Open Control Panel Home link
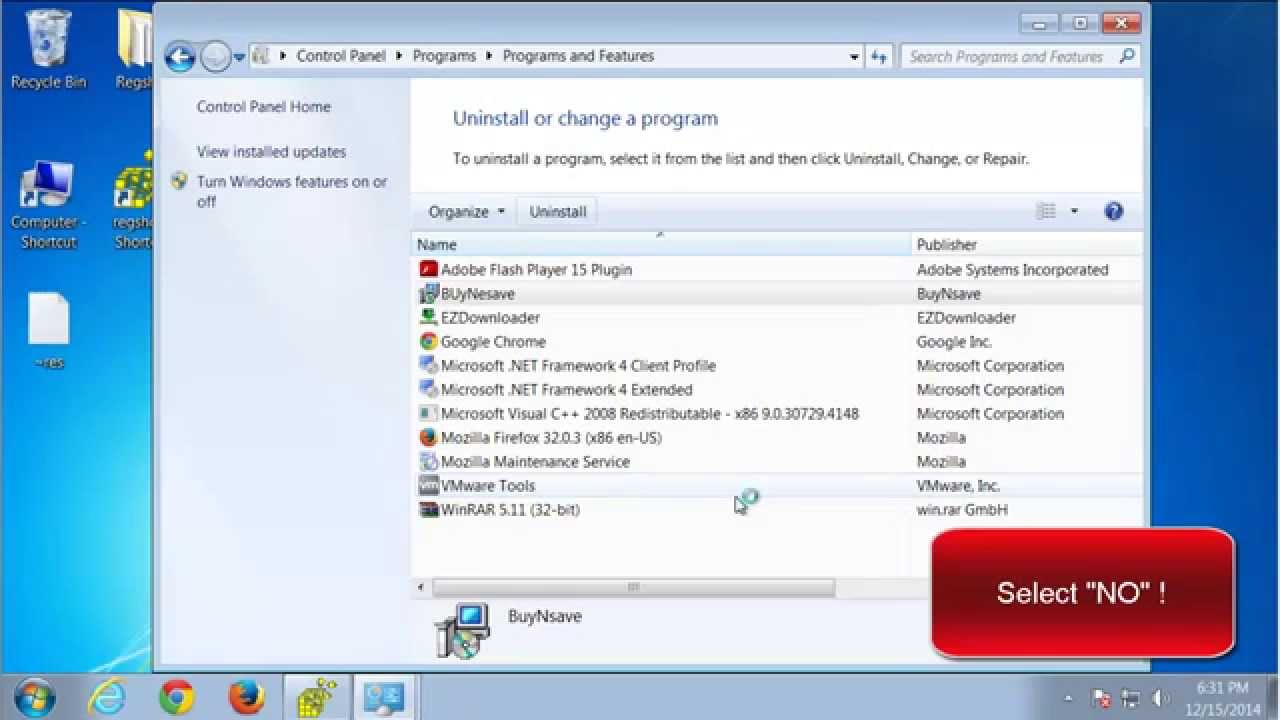Viewport: 1280px width, 720px height. 263,107
